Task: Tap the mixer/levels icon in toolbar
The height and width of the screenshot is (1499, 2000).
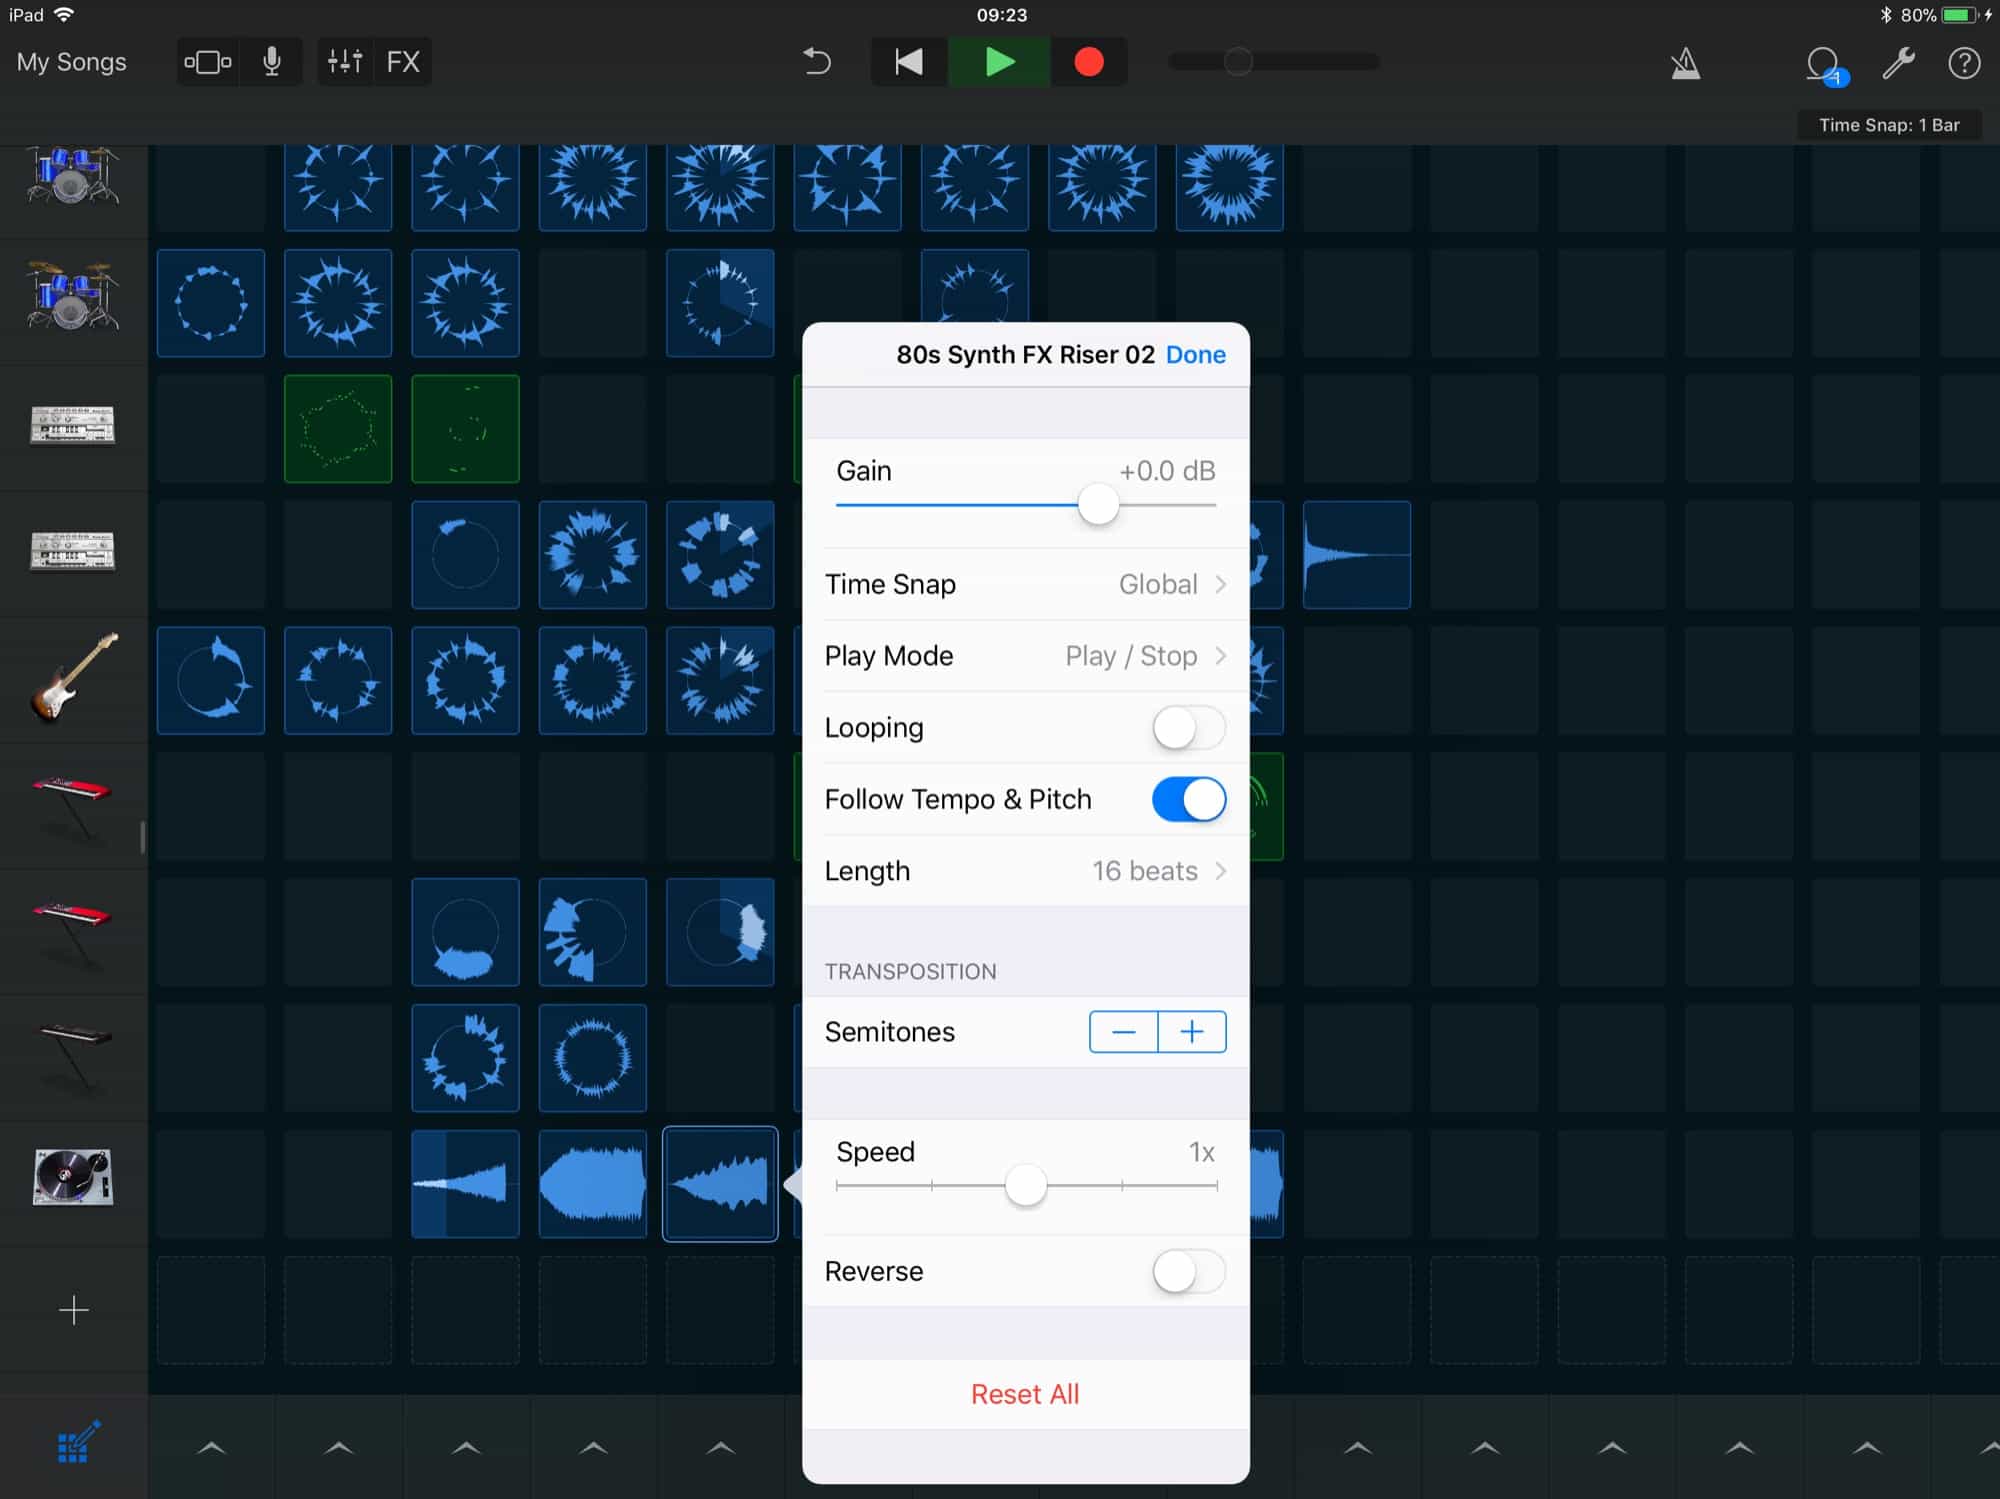Action: [x=343, y=61]
